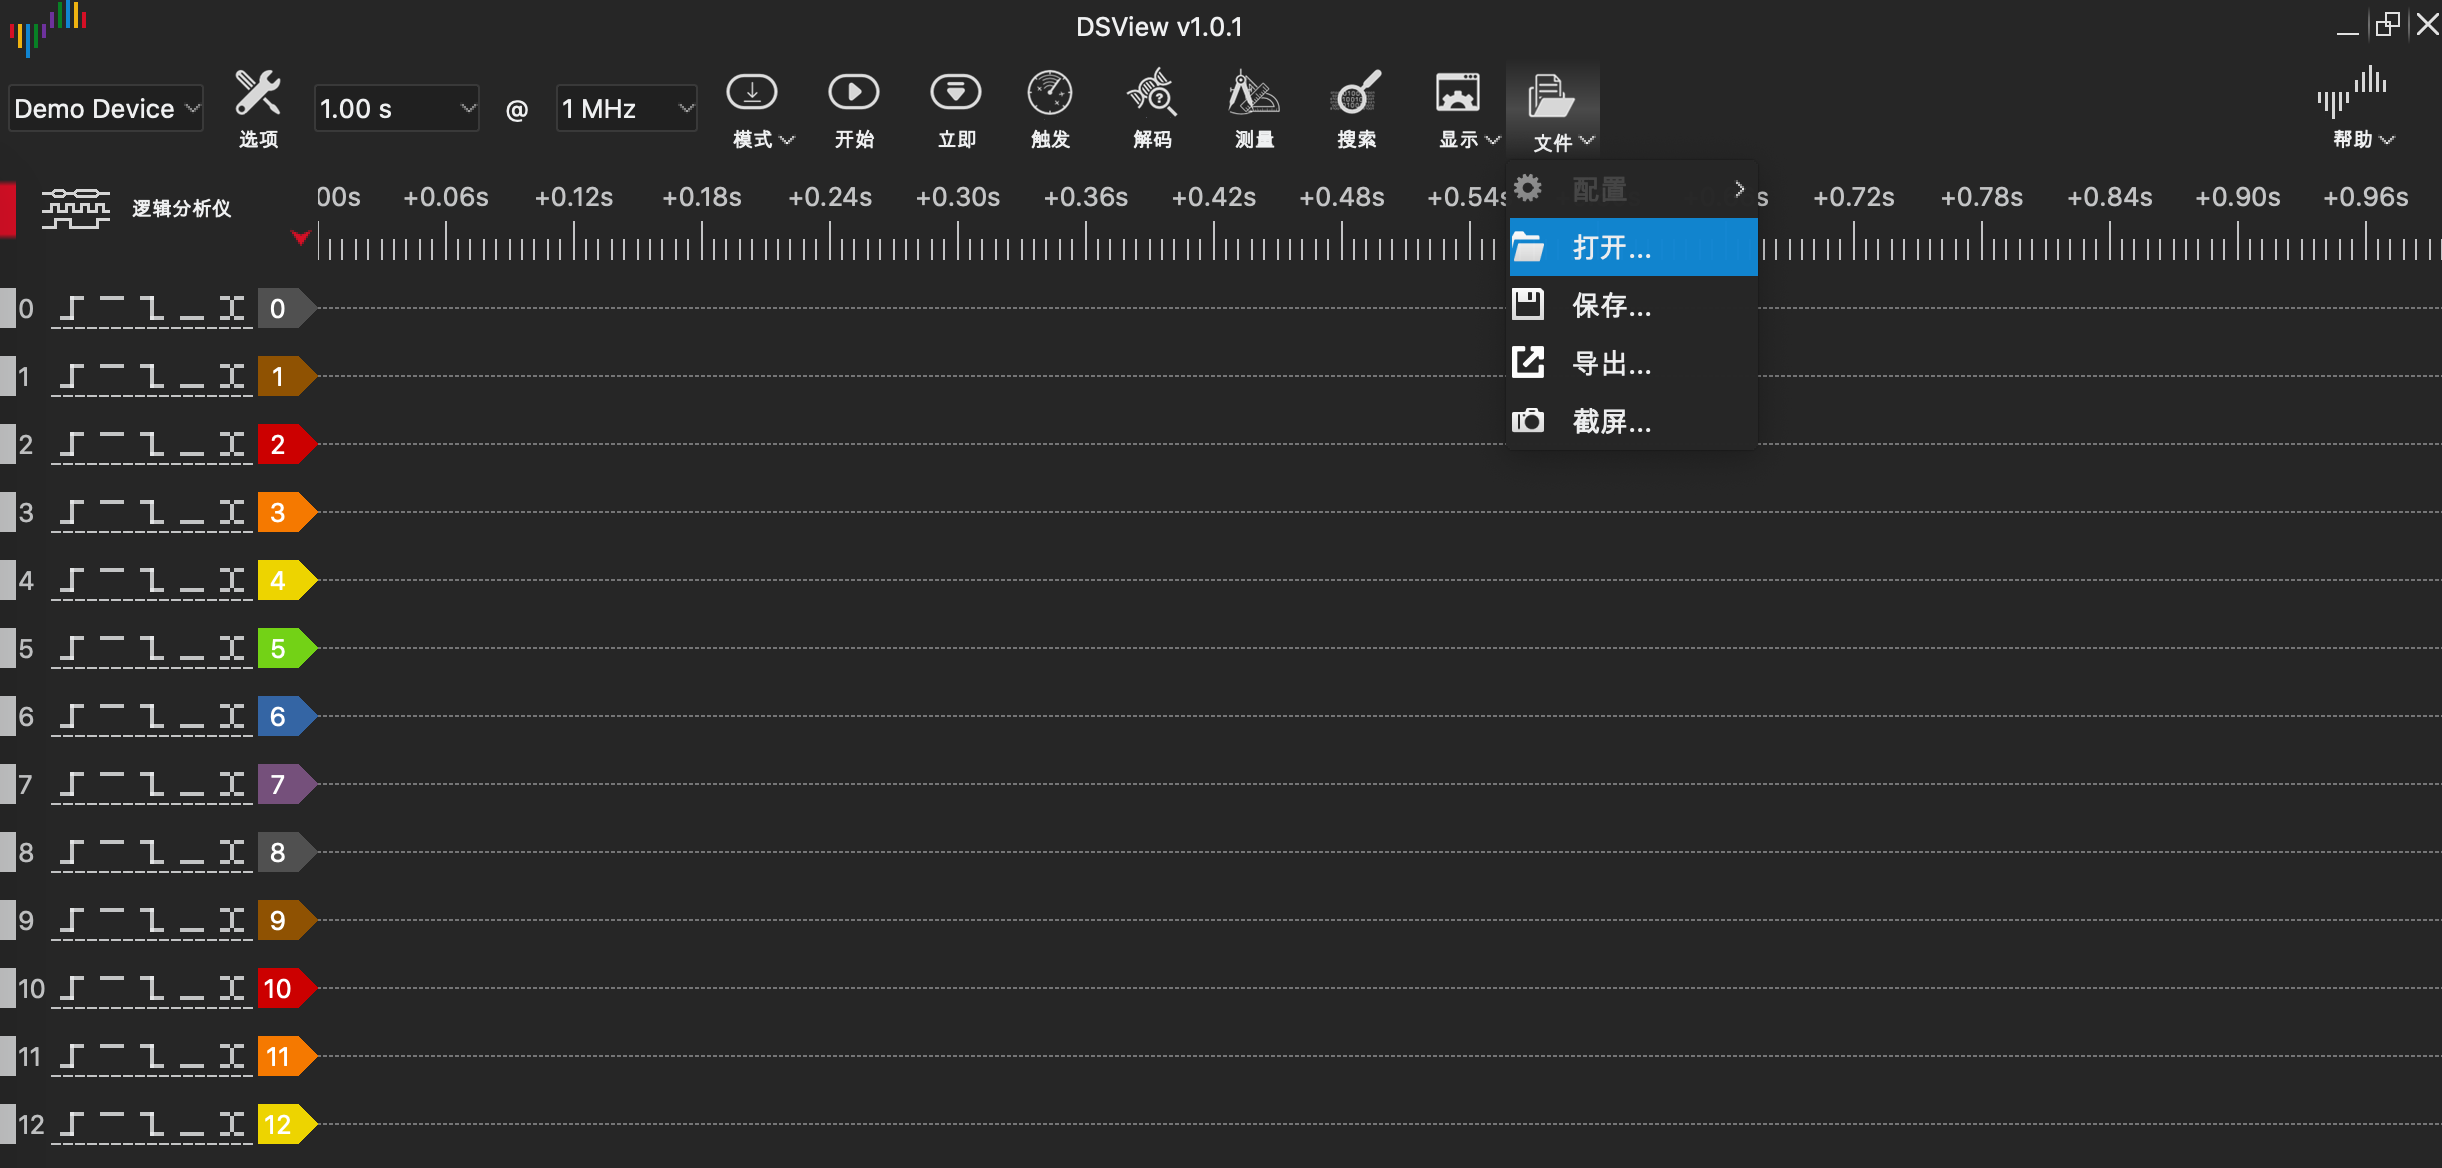The image size is (2442, 1168).
Task: Open the Trigger panel icon
Action: 1050,94
